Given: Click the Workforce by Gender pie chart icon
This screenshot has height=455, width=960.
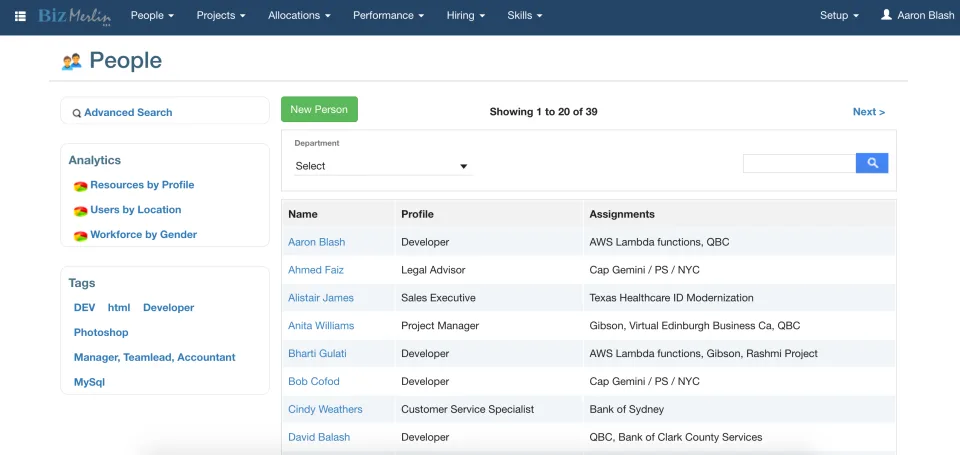Looking at the screenshot, I should pos(81,236).
